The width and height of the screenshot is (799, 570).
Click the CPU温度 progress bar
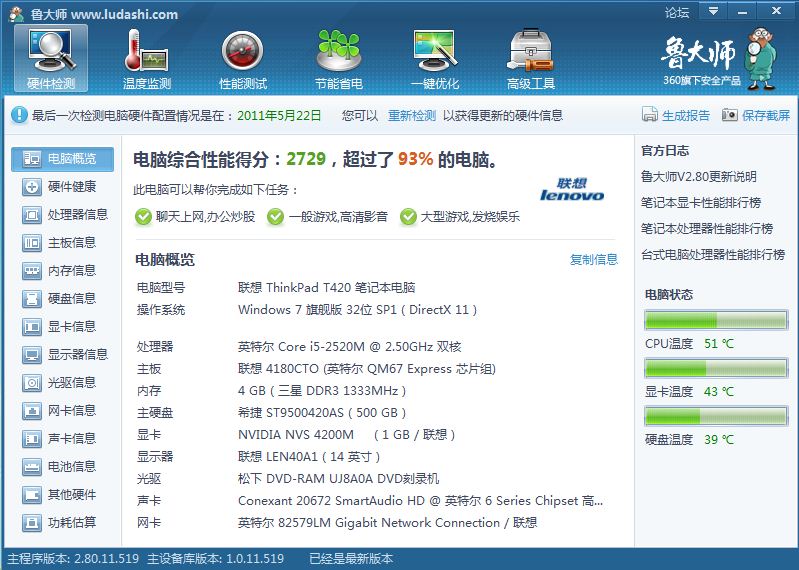click(716, 320)
